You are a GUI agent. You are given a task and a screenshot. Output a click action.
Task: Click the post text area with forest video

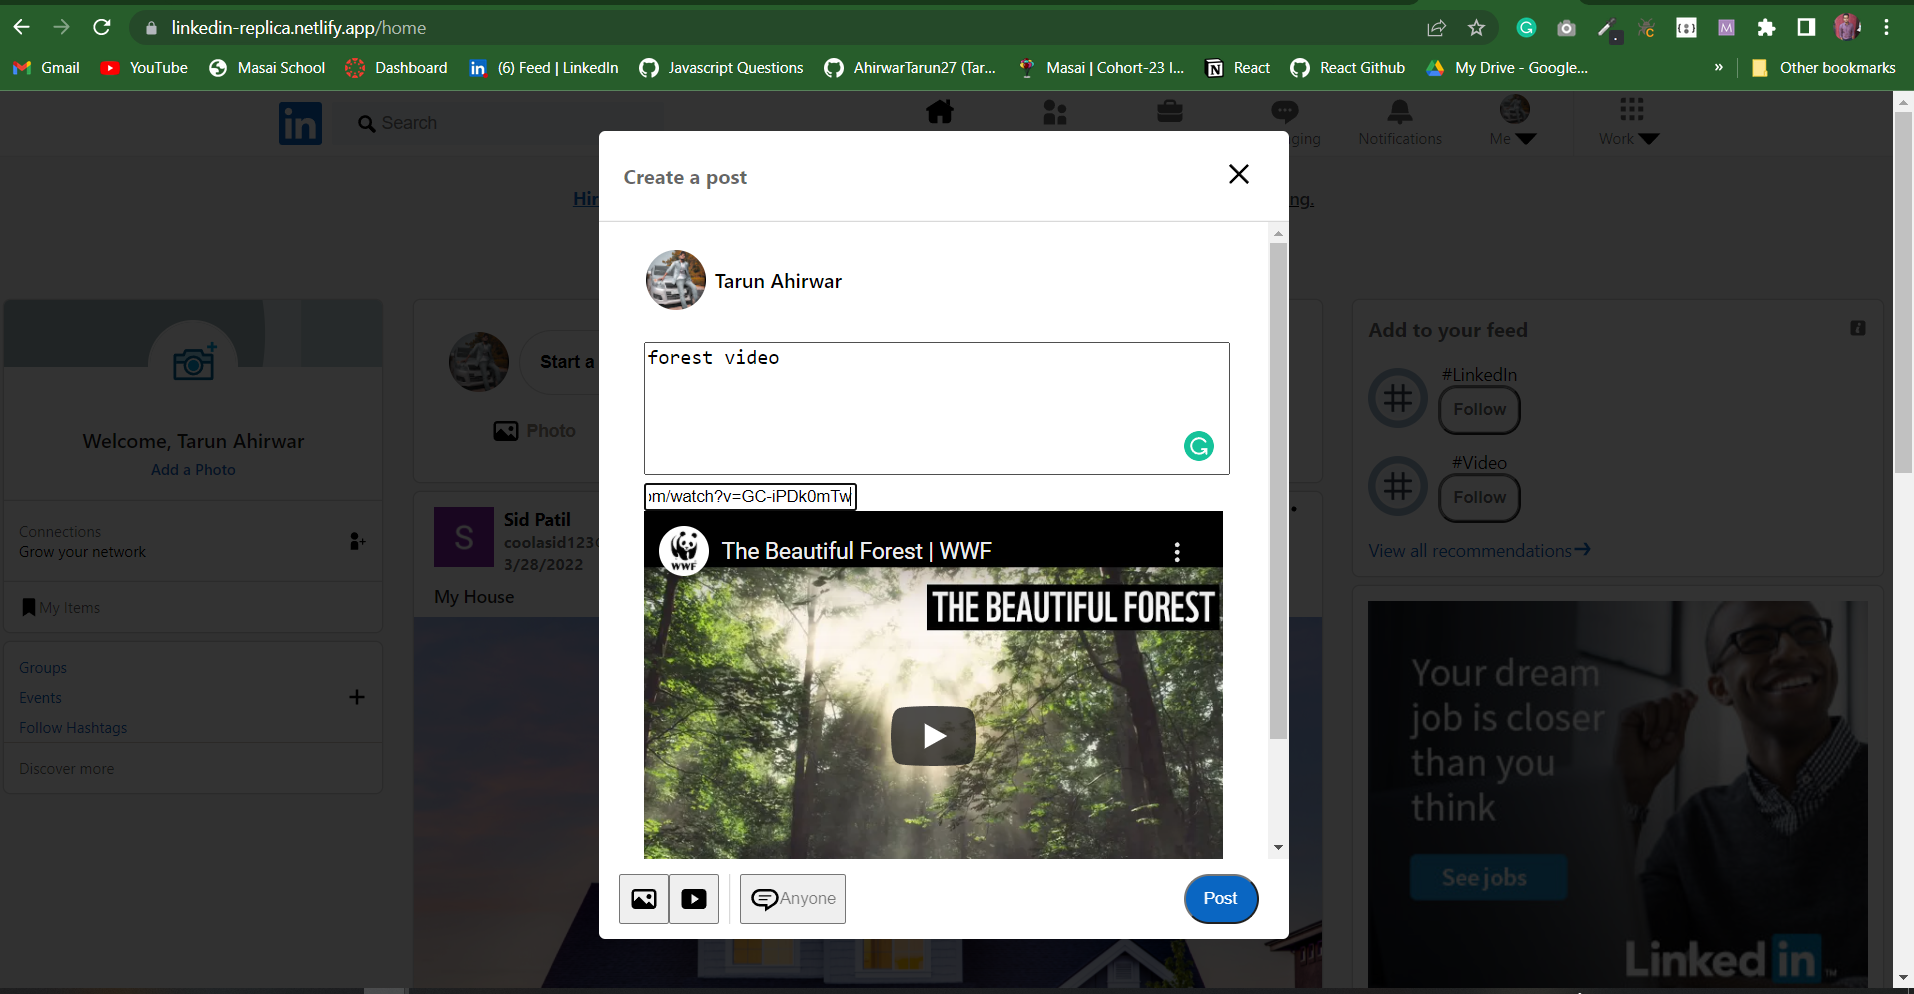[937, 408]
